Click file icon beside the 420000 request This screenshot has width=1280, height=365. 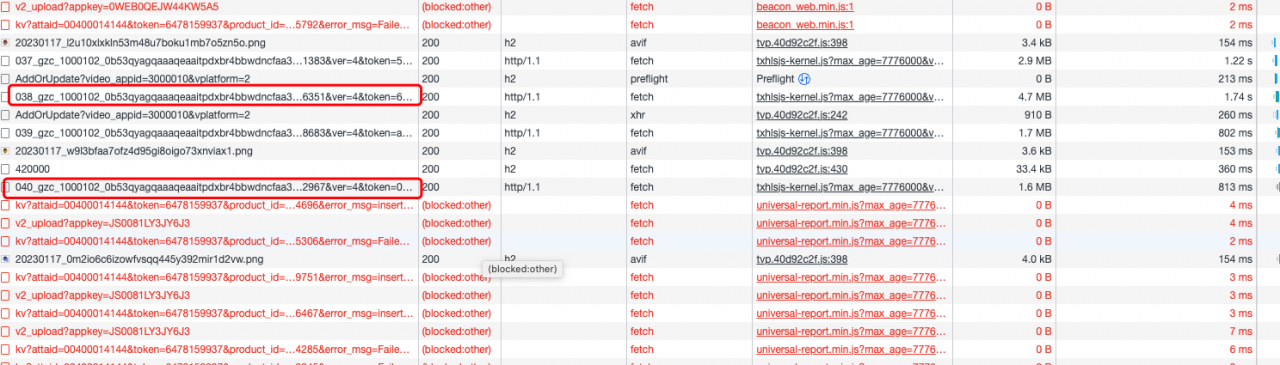tap(7, 168)
